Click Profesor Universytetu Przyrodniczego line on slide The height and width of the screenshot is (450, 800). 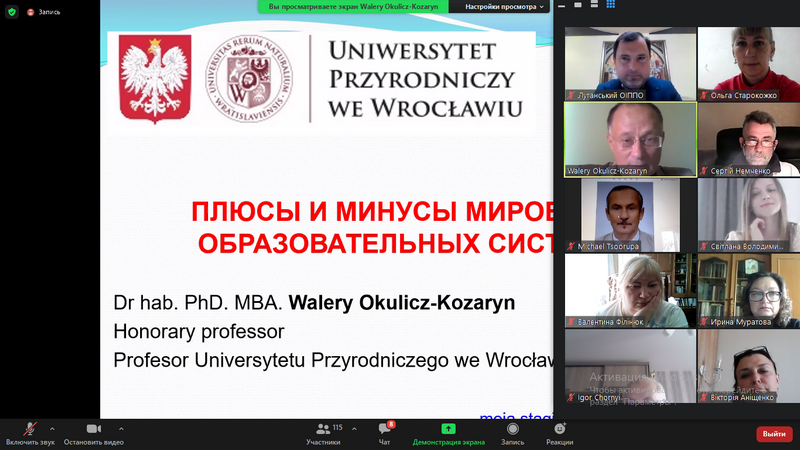coord(333,360)
